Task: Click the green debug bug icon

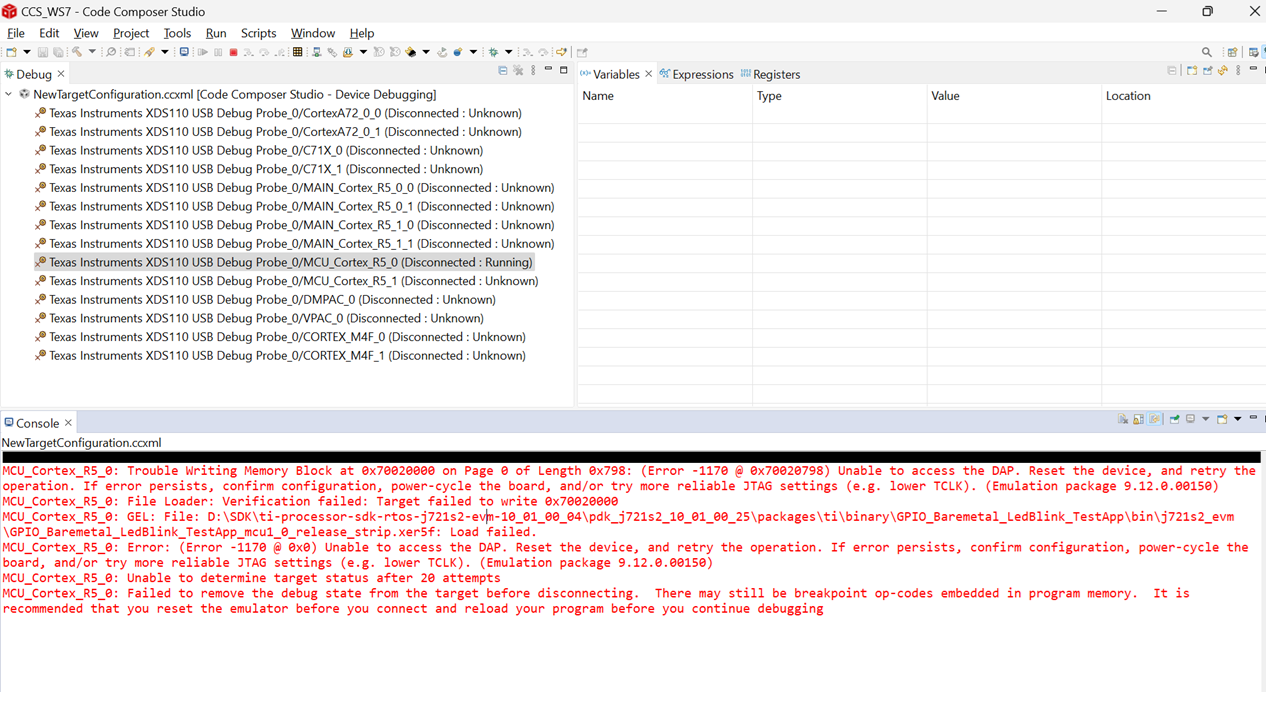Action: coord(493,52)
